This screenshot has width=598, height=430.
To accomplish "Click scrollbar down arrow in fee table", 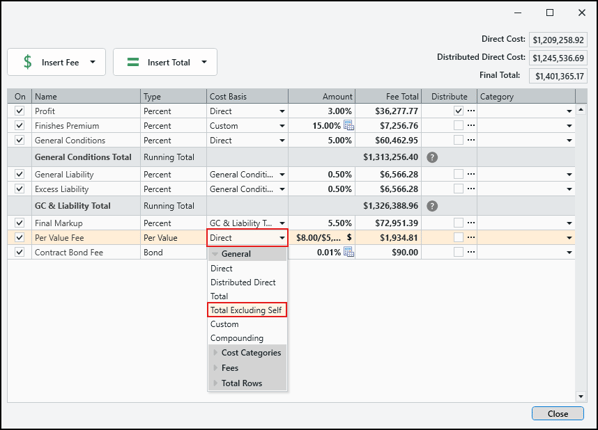I will tap(580, 396).
